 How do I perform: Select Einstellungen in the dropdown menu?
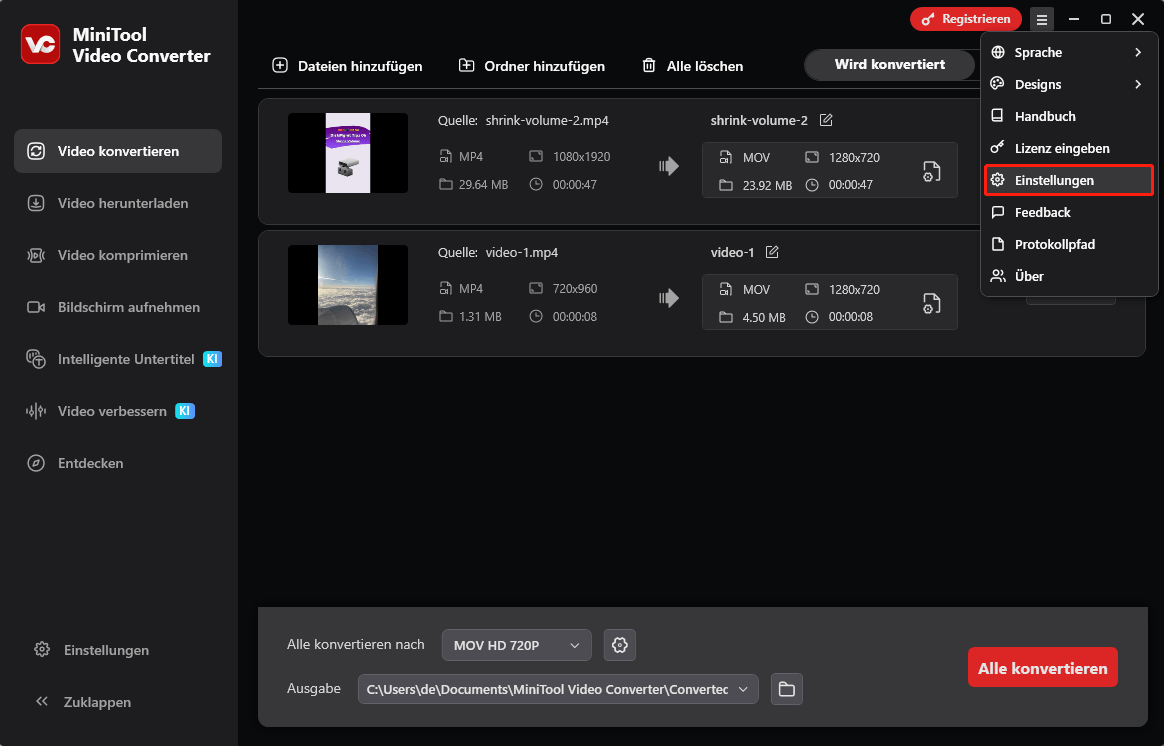(1069, 180)
